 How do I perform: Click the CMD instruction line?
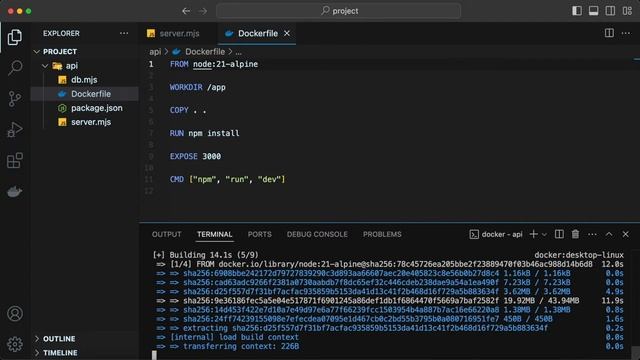227,179
